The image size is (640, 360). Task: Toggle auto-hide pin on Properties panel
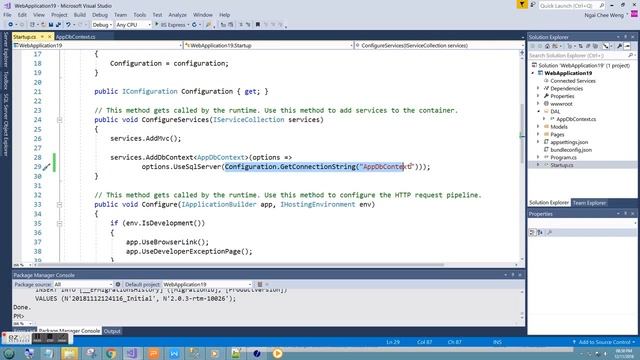point(625,214)
